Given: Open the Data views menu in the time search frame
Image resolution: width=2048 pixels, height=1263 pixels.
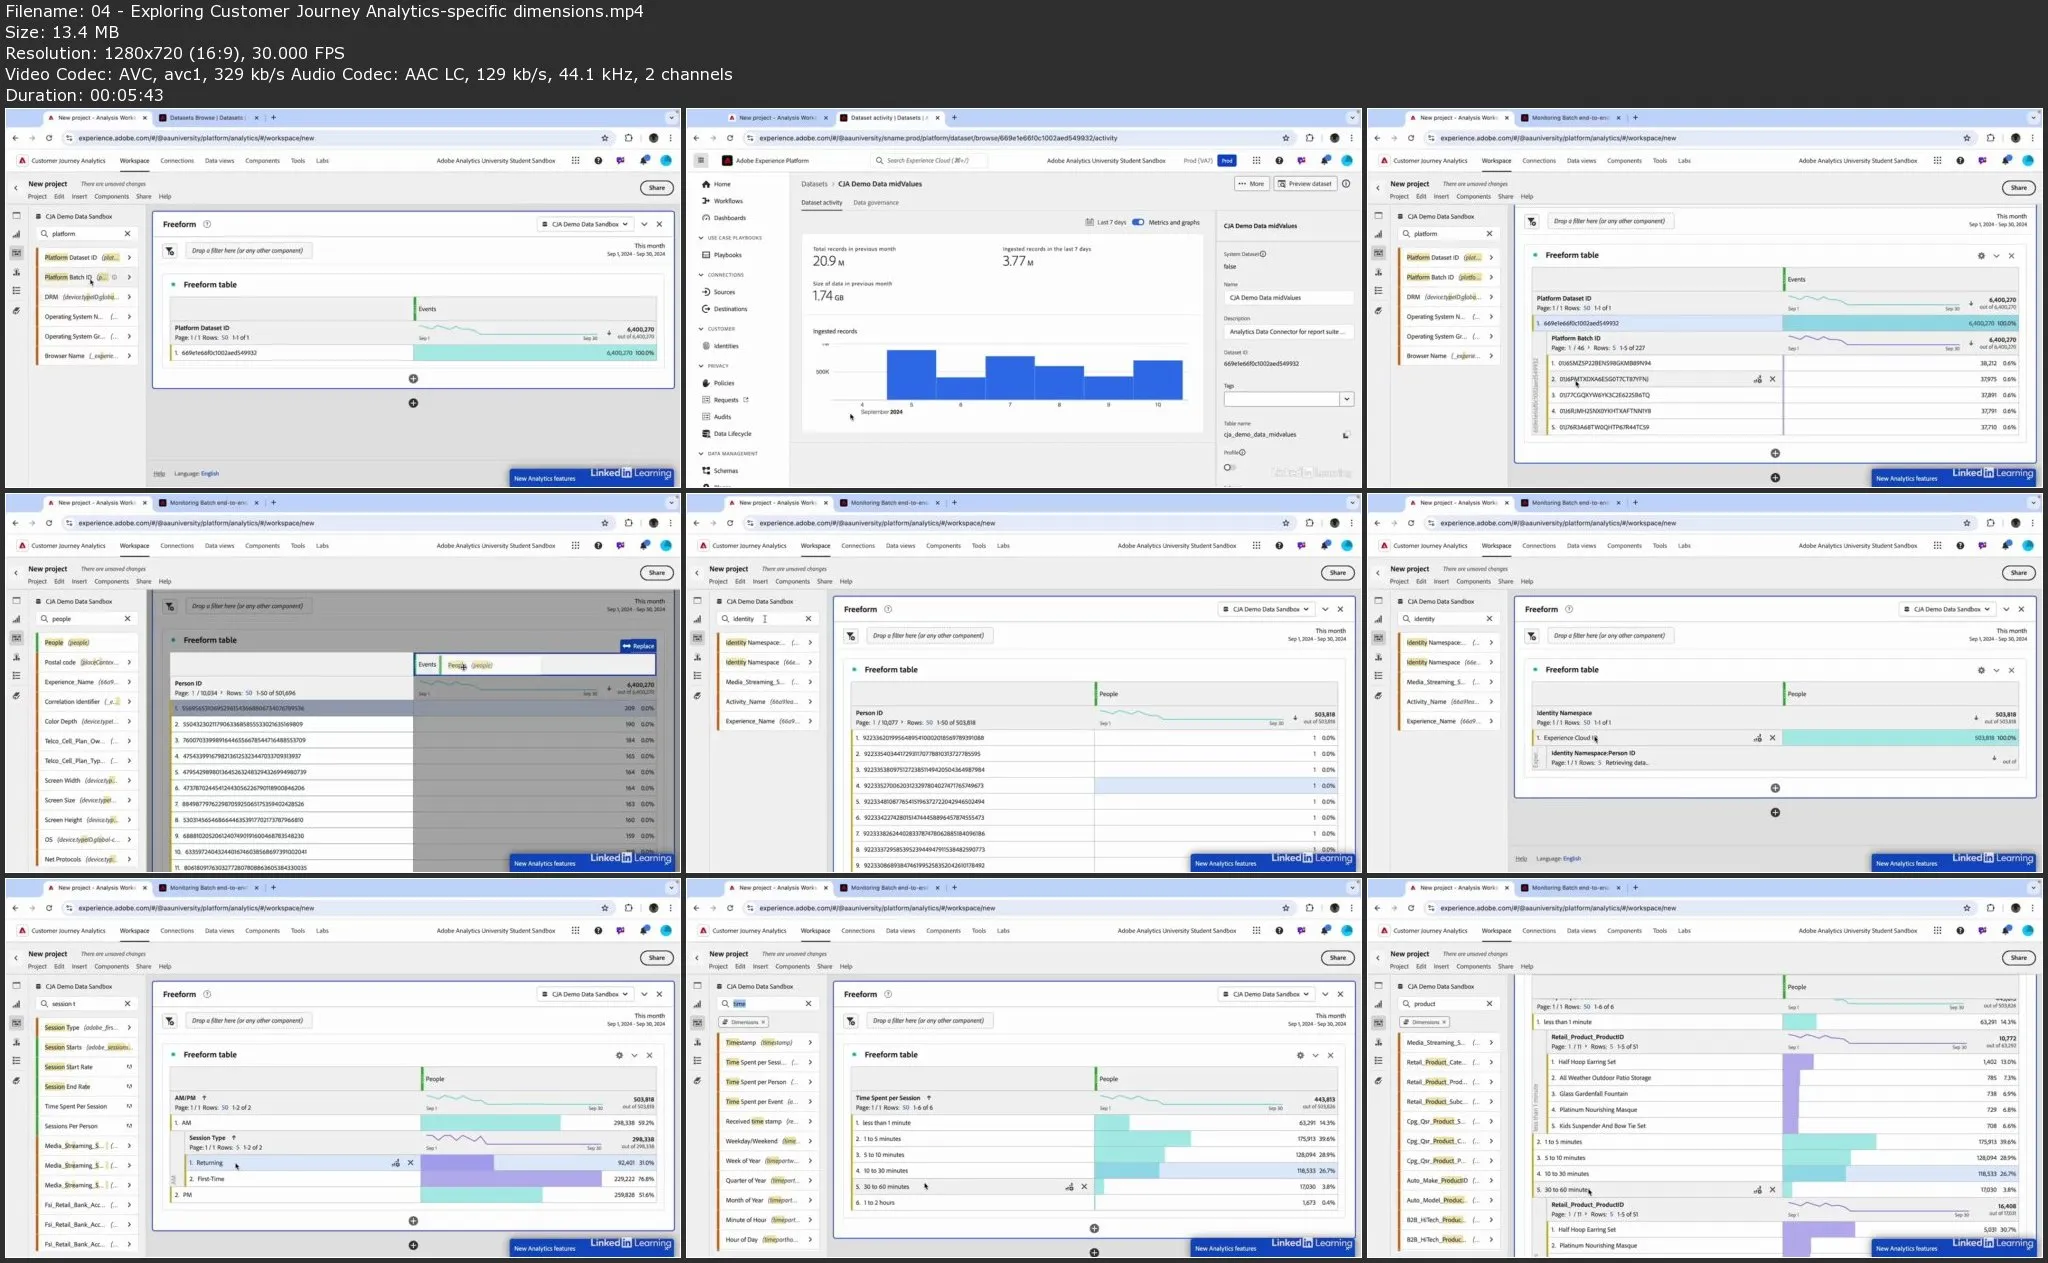Looking at the screenshot, I should click(x=900, y=931).
